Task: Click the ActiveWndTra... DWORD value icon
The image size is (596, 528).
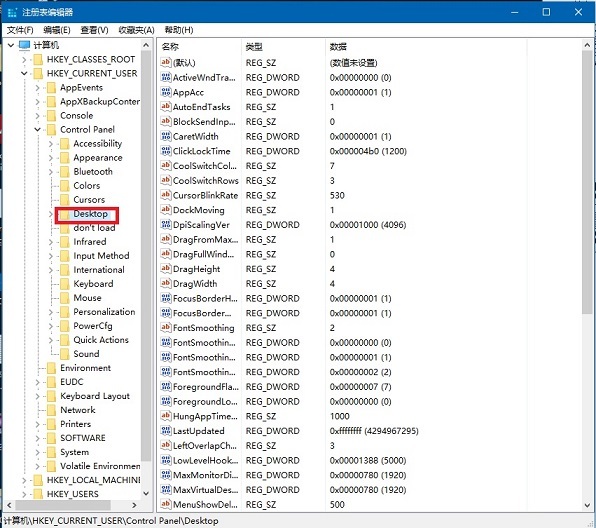Action: coord(166,78)
